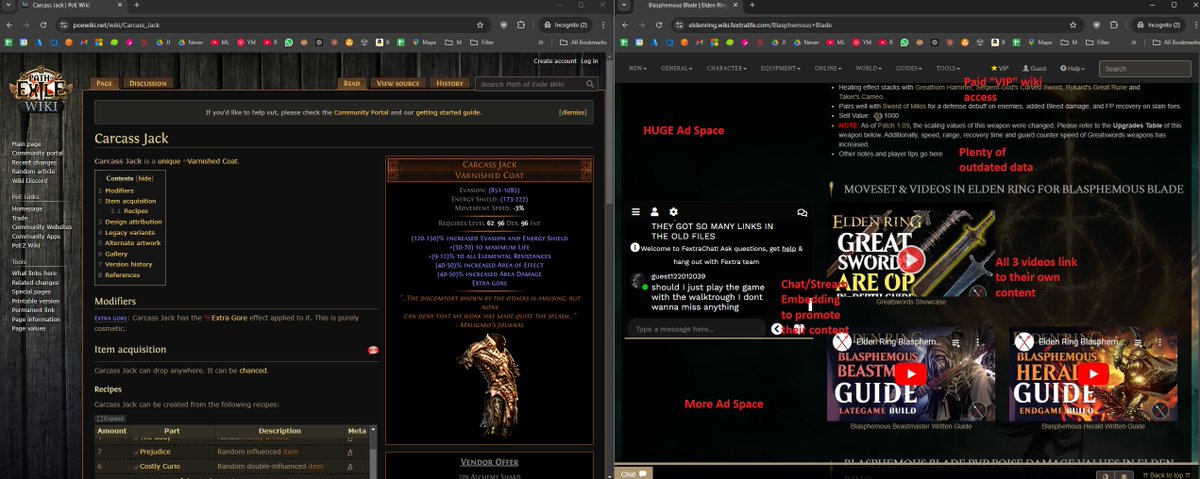Image resolution: width=1200 pixels, height=479 pixels.
Task: Open the Guest account link
Action: (x=1034, y=68)
